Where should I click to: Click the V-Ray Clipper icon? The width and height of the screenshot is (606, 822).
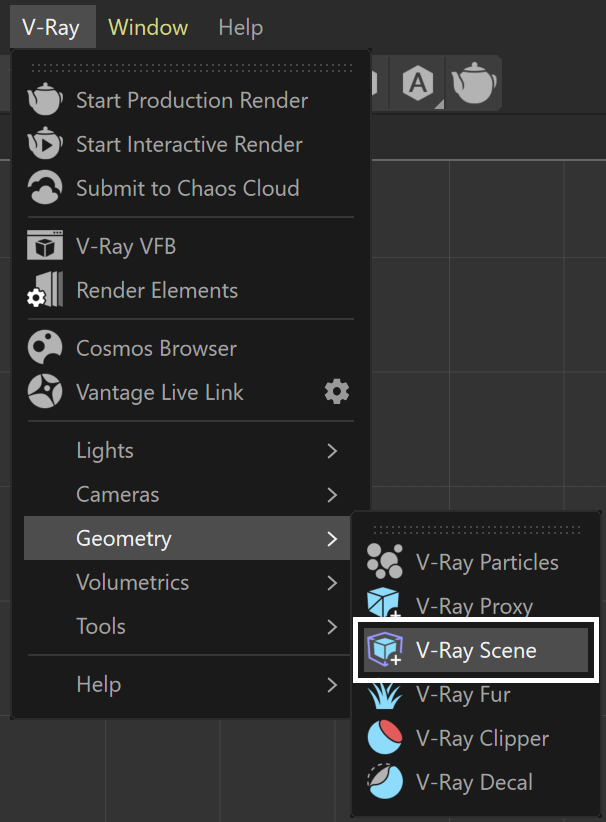[385, 738]
